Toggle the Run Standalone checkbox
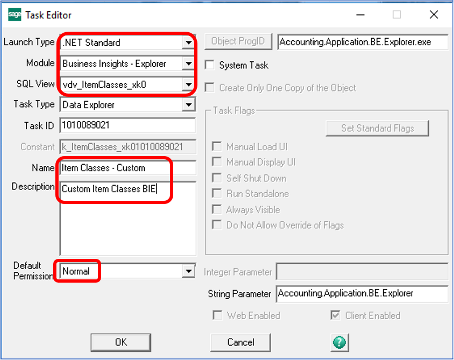 click(x=217, y=193)
